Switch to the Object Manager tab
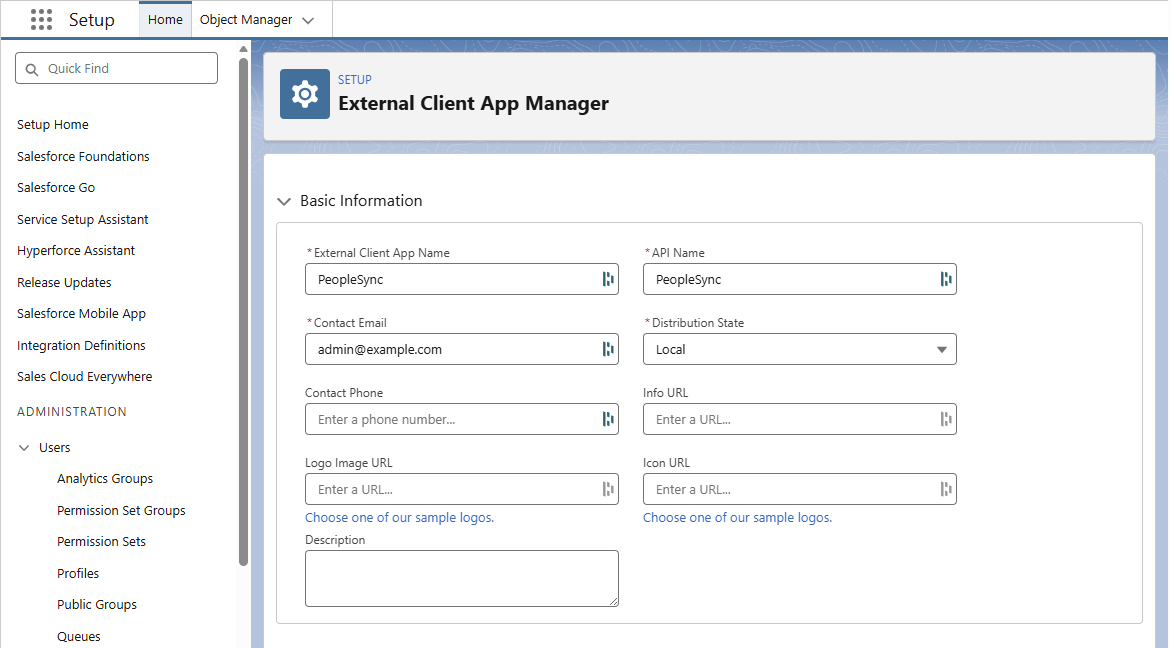 tap(246, 19)
